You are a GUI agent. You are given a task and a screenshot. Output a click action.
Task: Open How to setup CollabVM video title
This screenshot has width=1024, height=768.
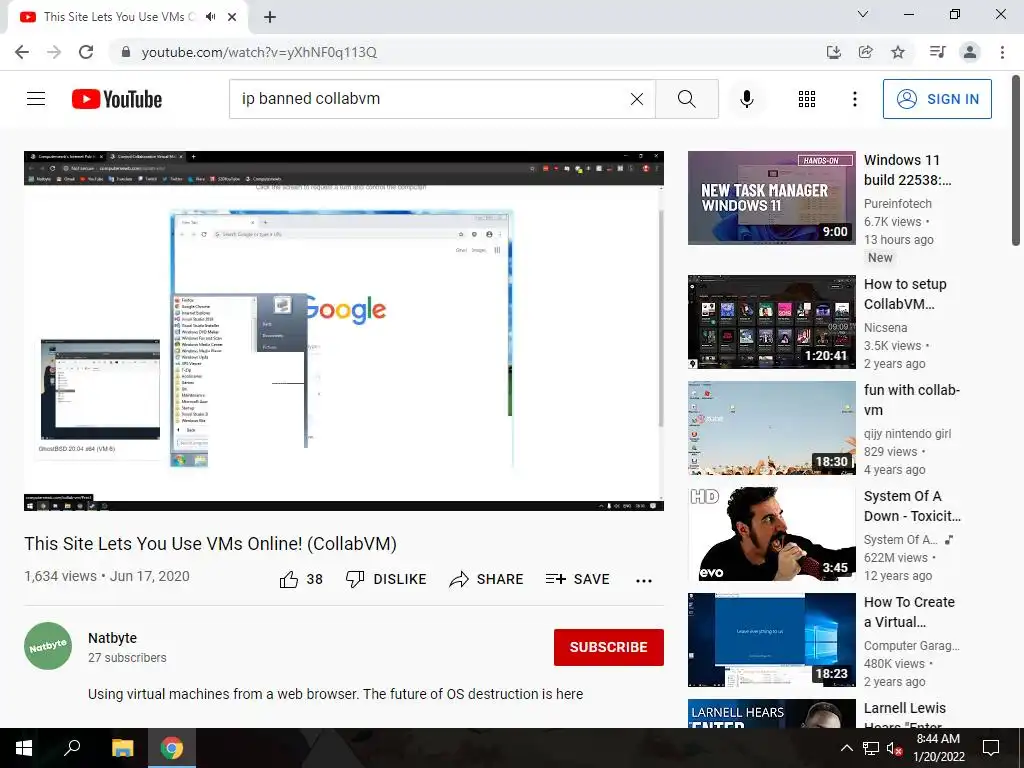[905, 294]
